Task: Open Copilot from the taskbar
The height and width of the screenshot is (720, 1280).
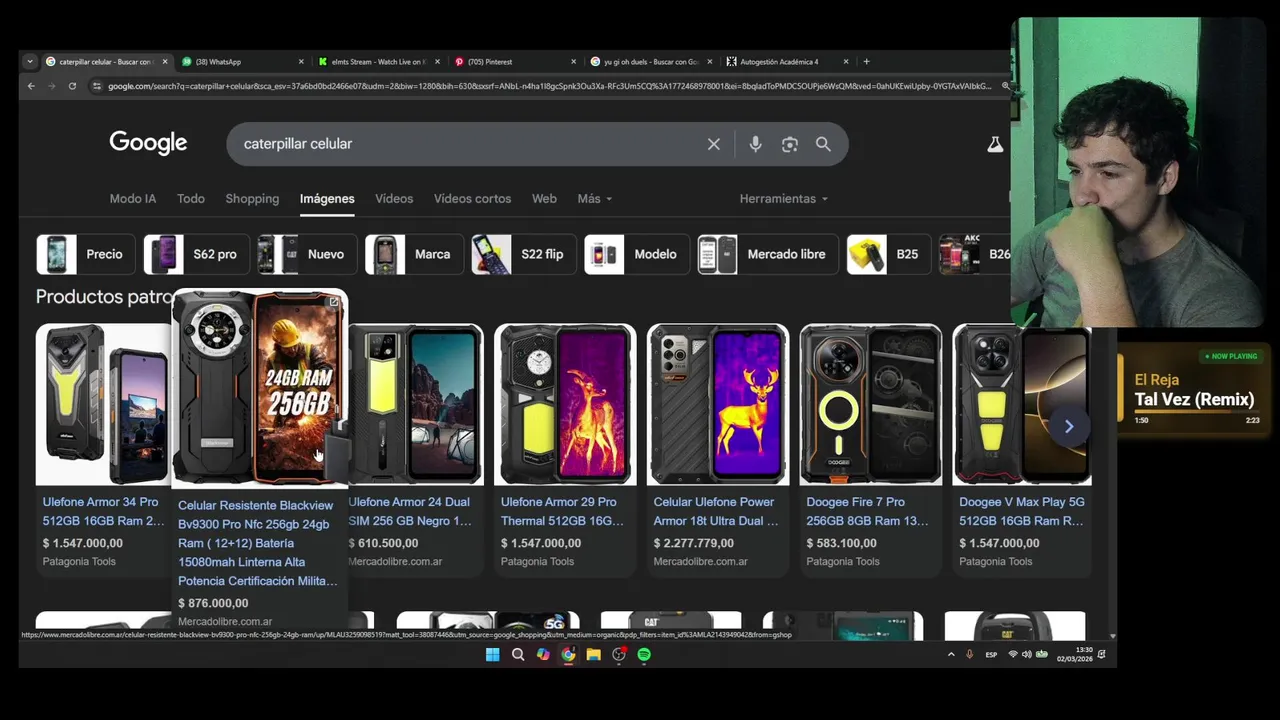Action: [x=543, y=655]
